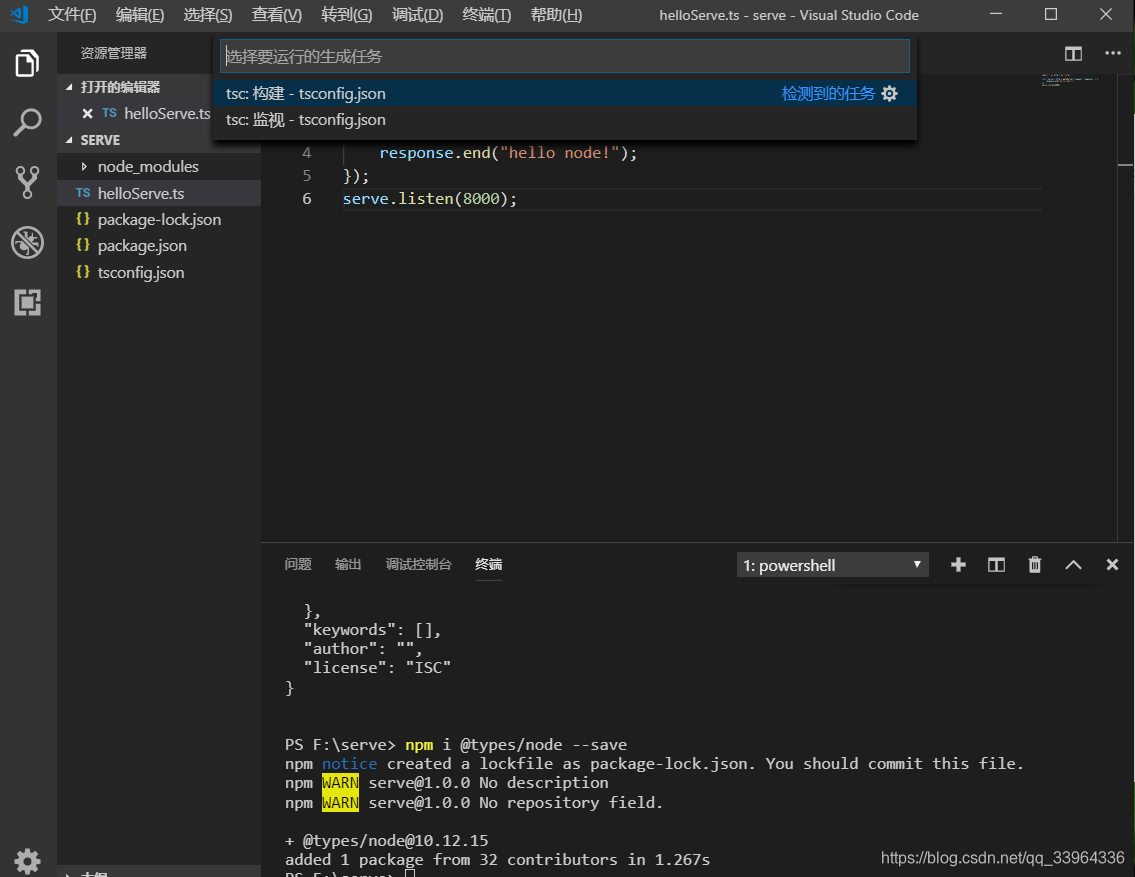Open the 调试(D) menu

417,15
